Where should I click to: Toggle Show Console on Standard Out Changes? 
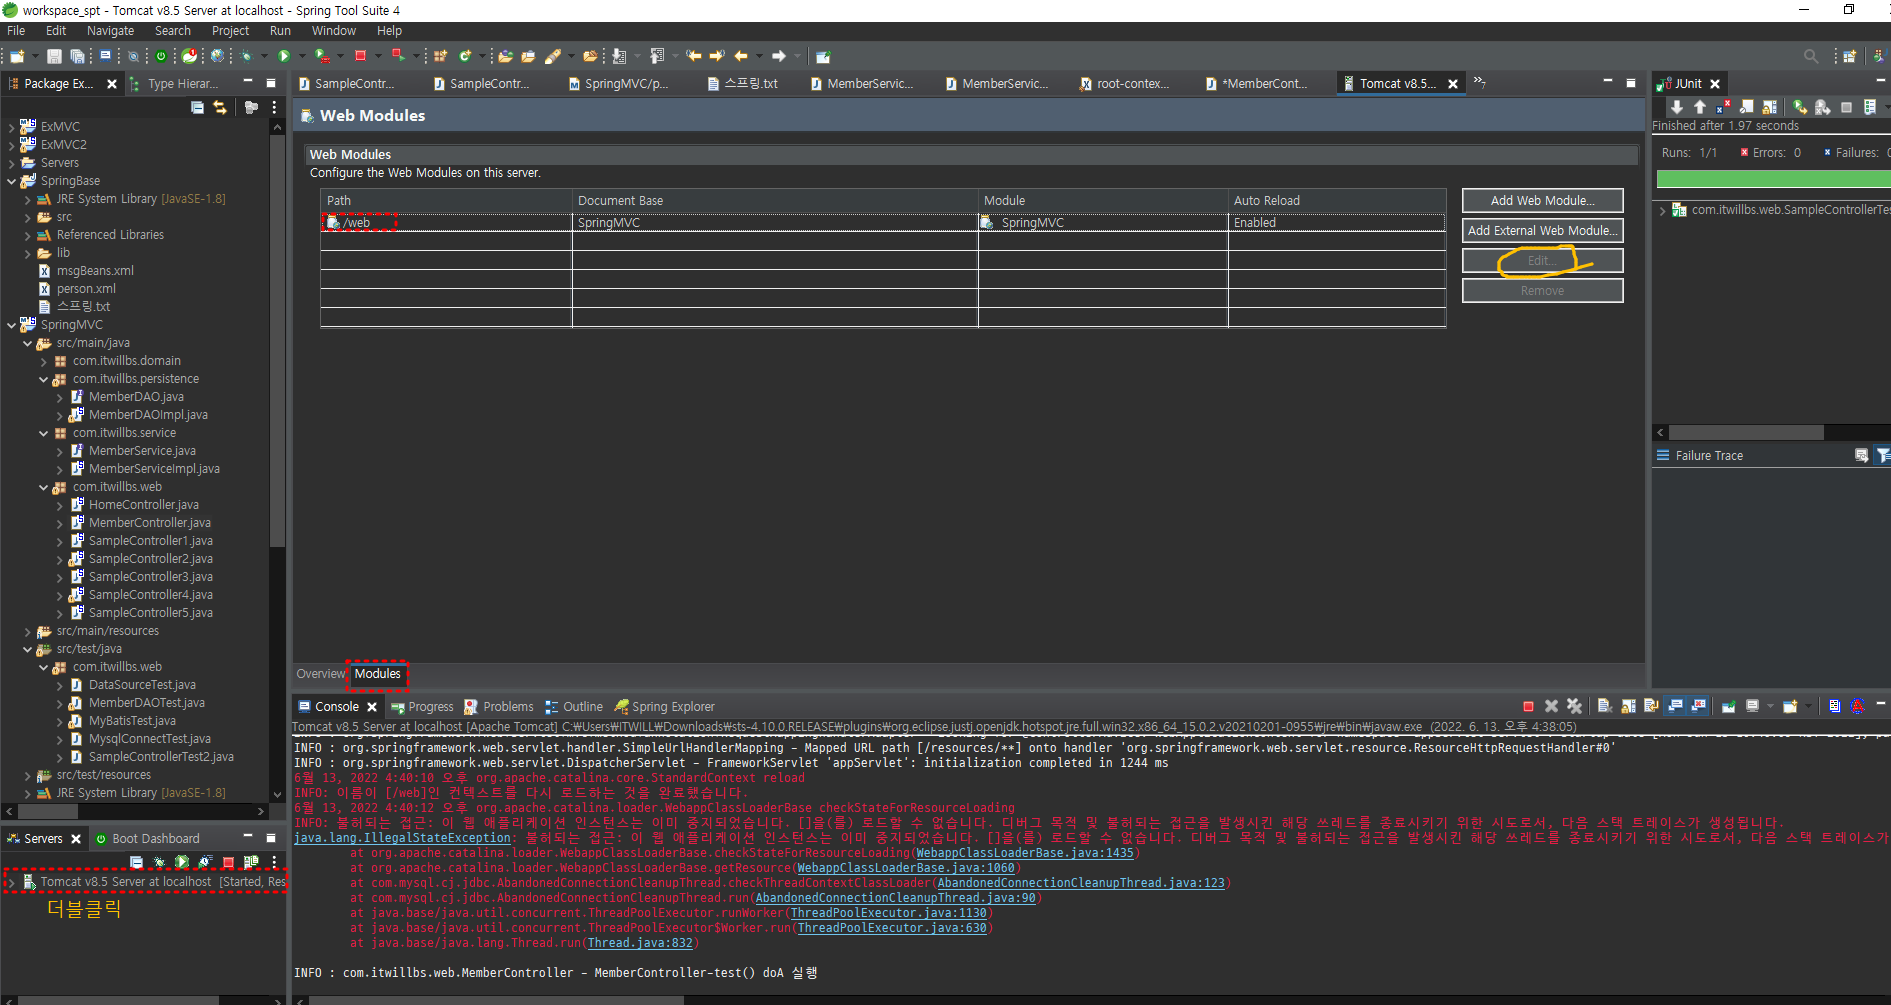[1675, 706]
